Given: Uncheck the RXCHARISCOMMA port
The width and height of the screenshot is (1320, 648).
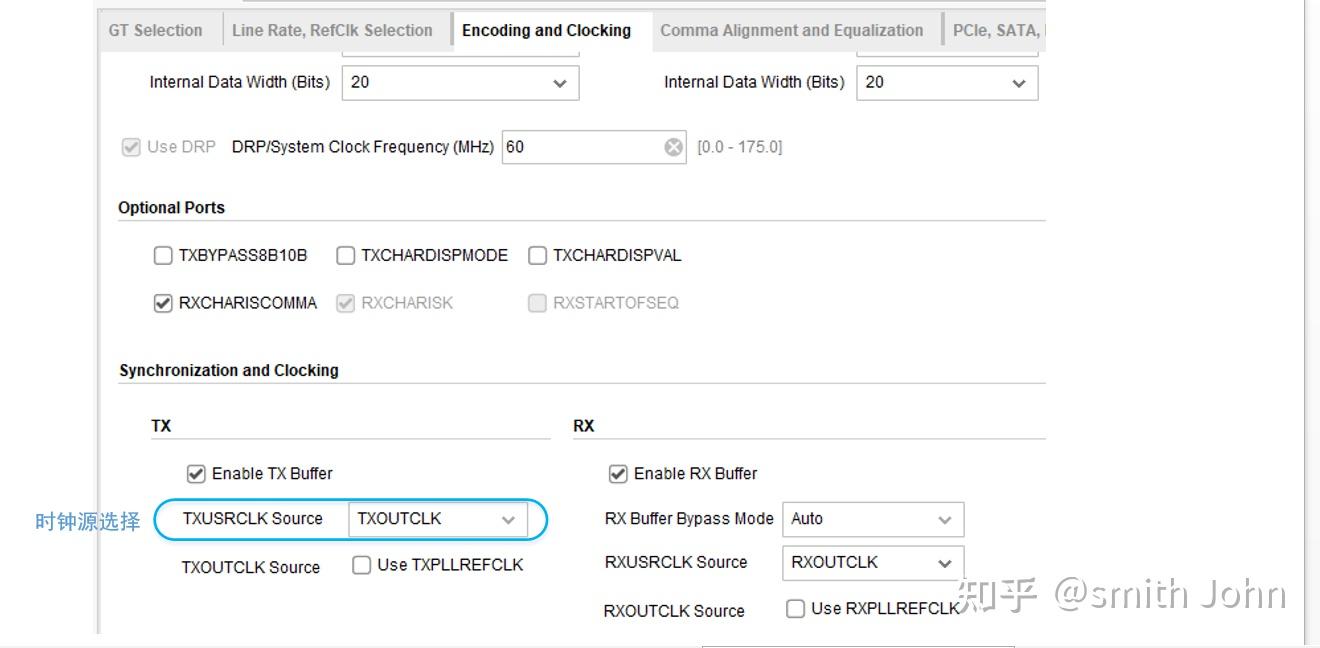Looking at the screenshot, I should (163, 303).
